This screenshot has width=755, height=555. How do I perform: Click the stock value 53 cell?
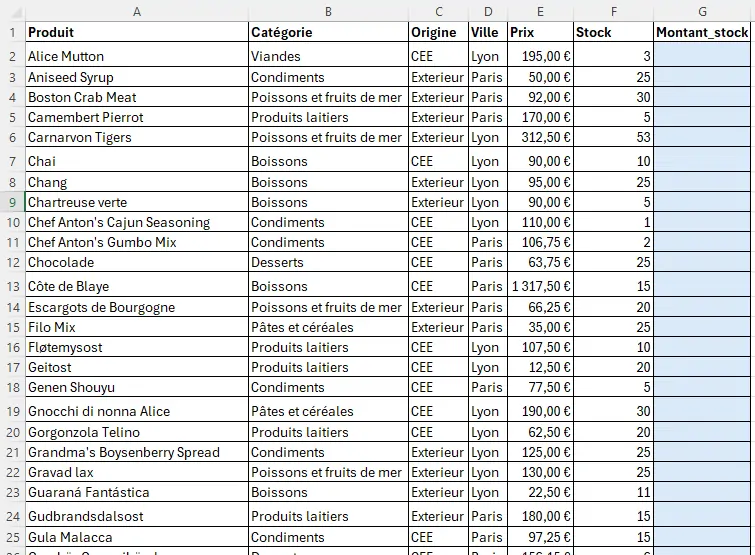613,137
